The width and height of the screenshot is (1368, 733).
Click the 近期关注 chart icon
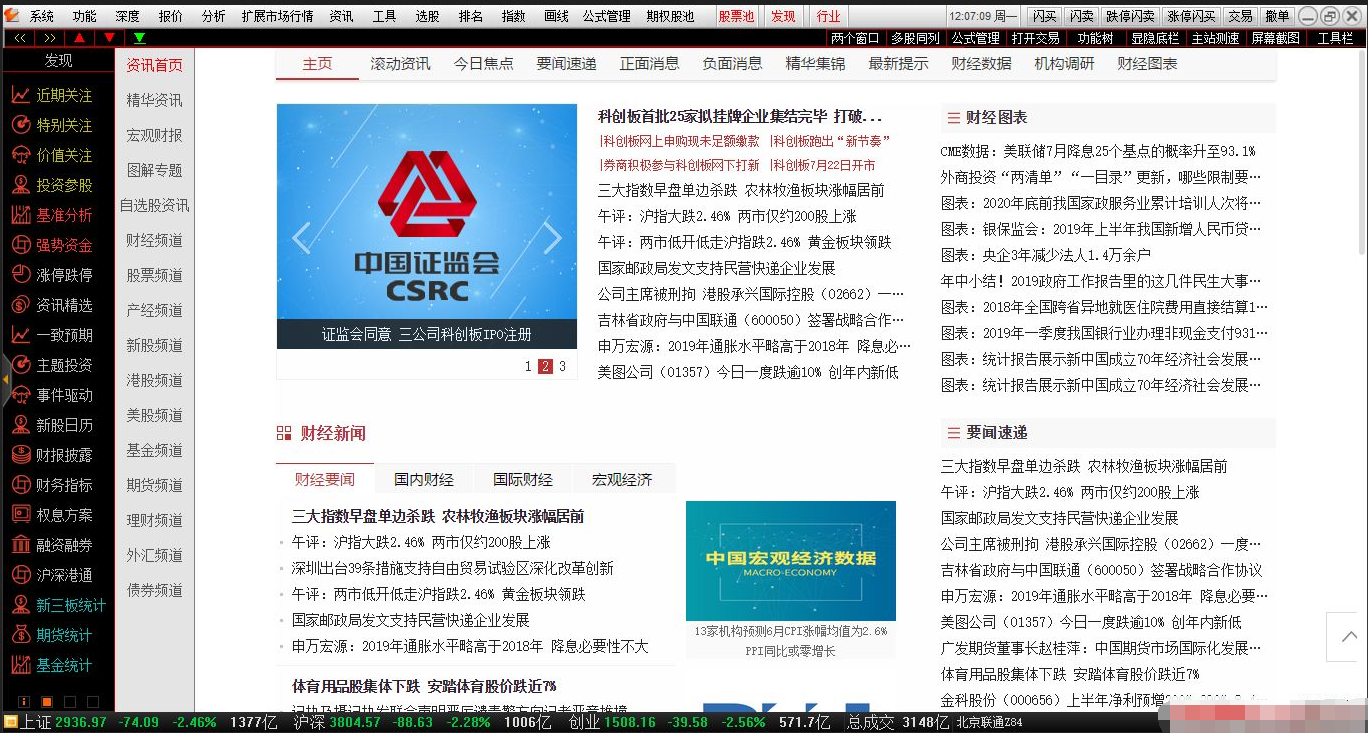20,95
